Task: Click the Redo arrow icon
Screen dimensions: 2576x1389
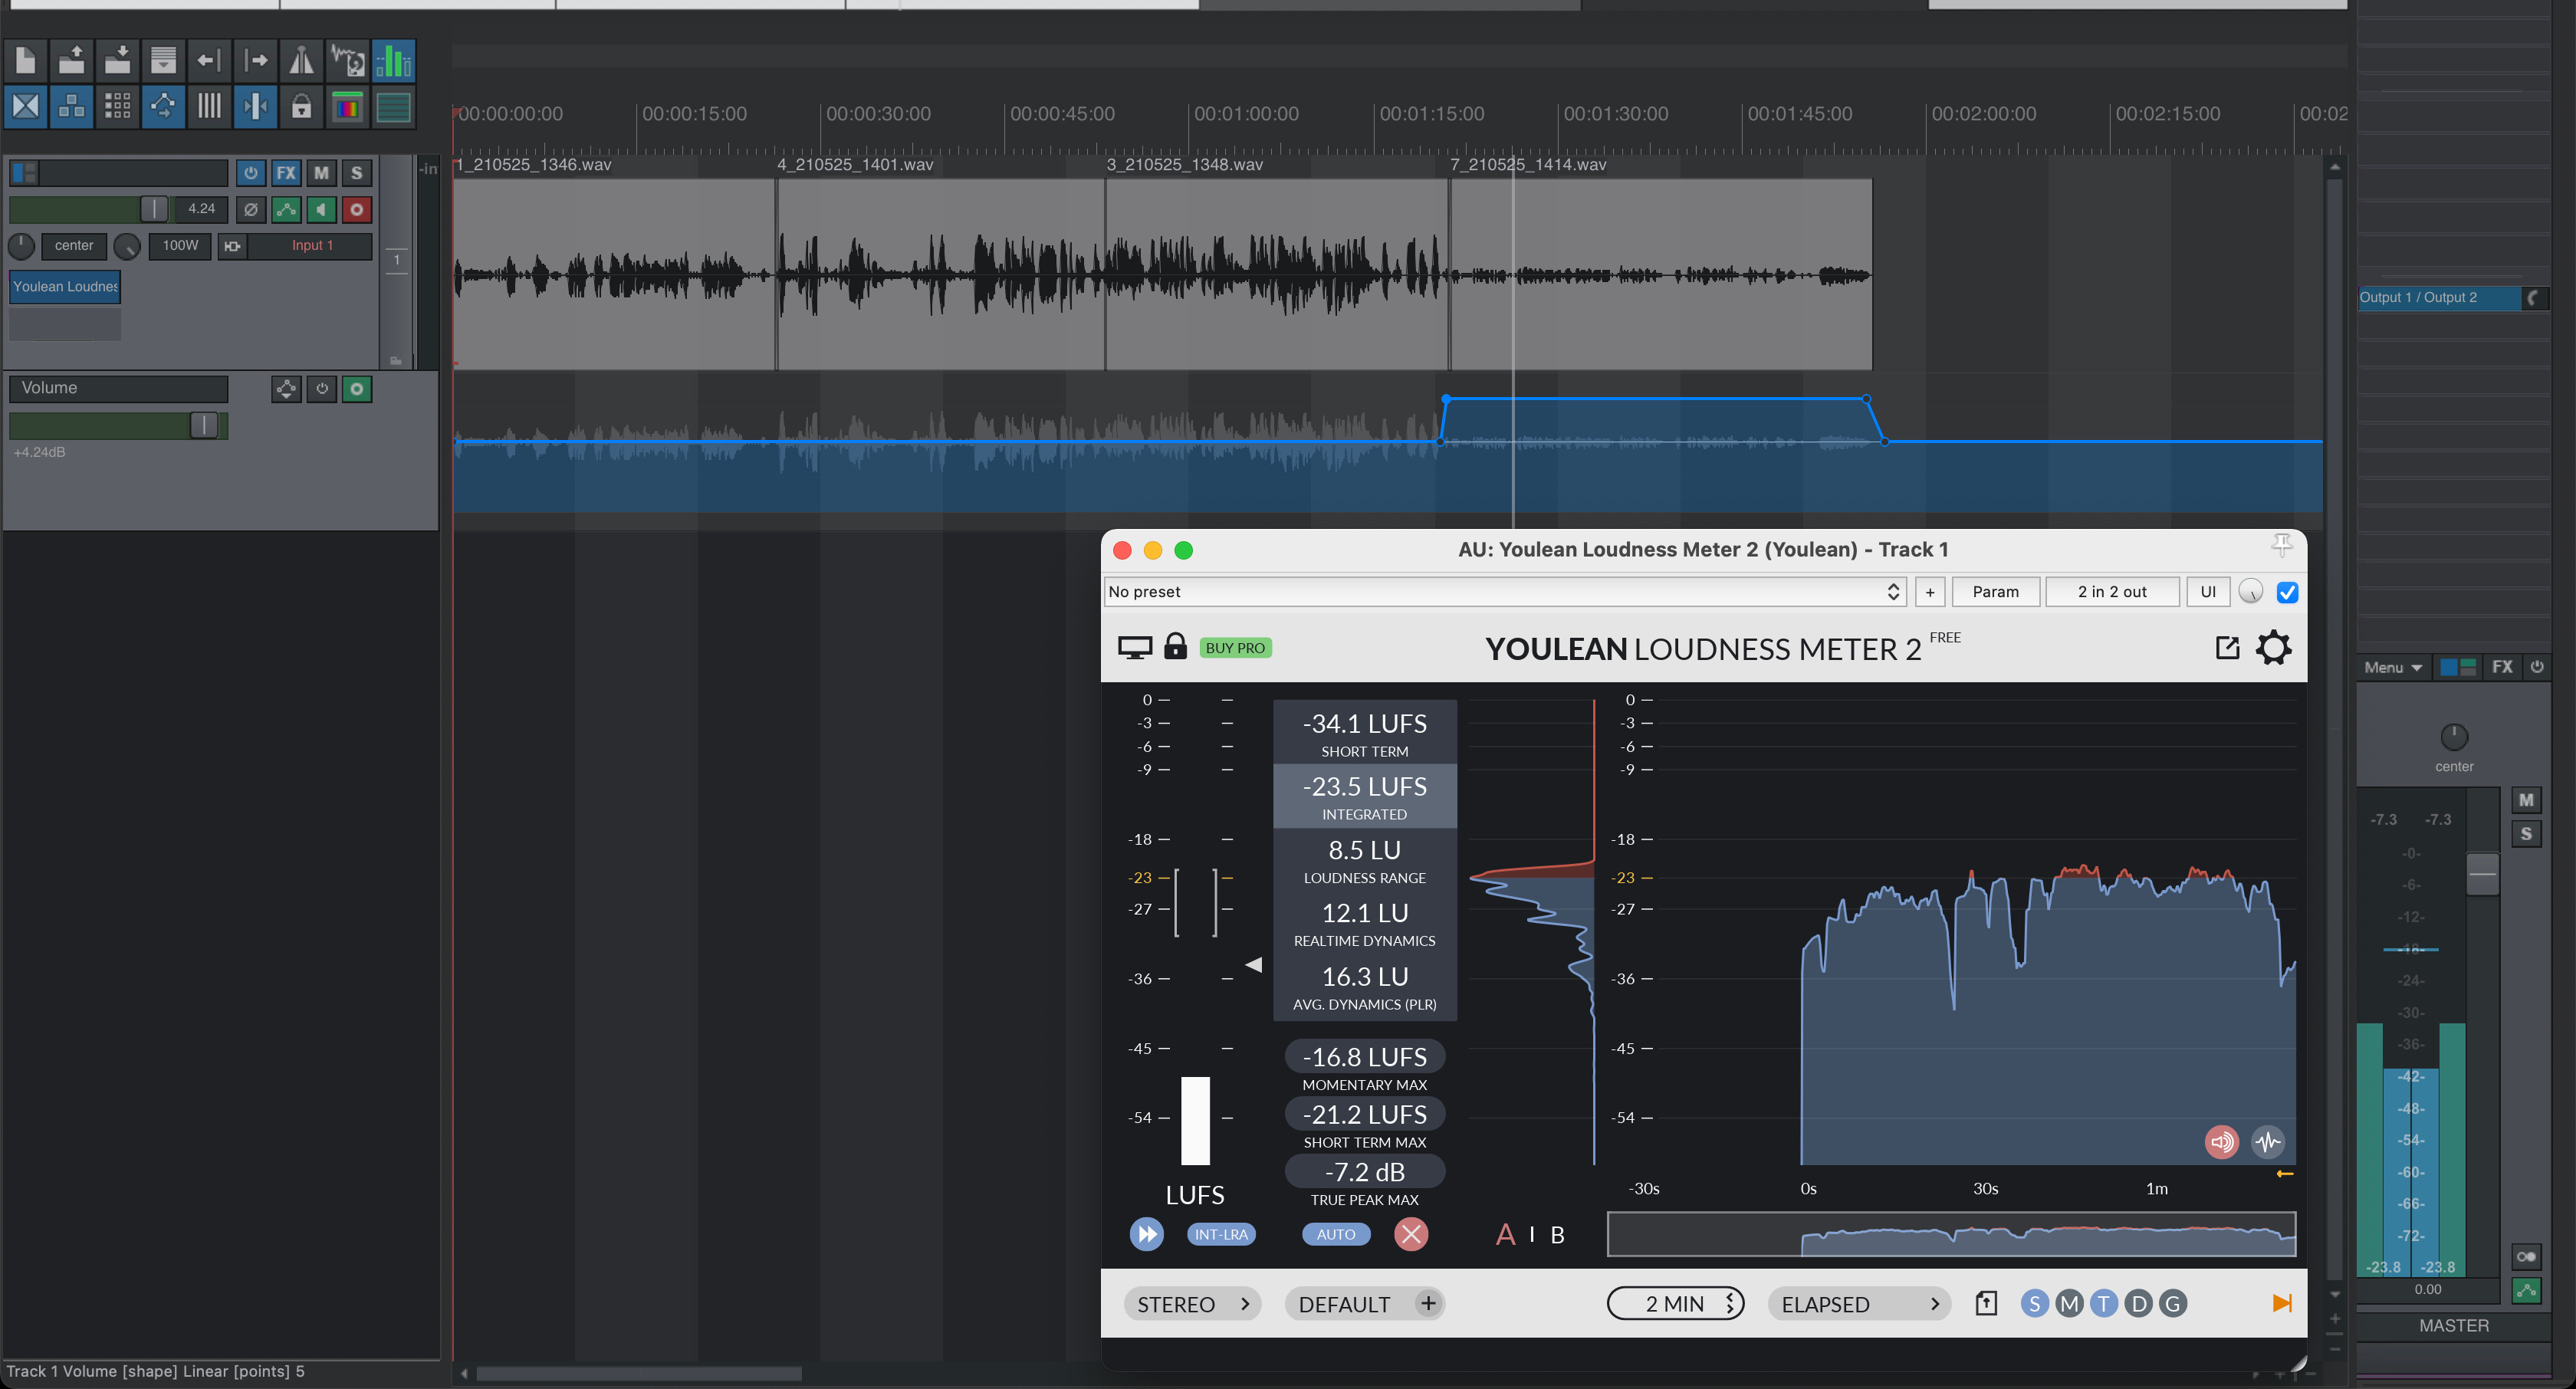Action: 256,61
